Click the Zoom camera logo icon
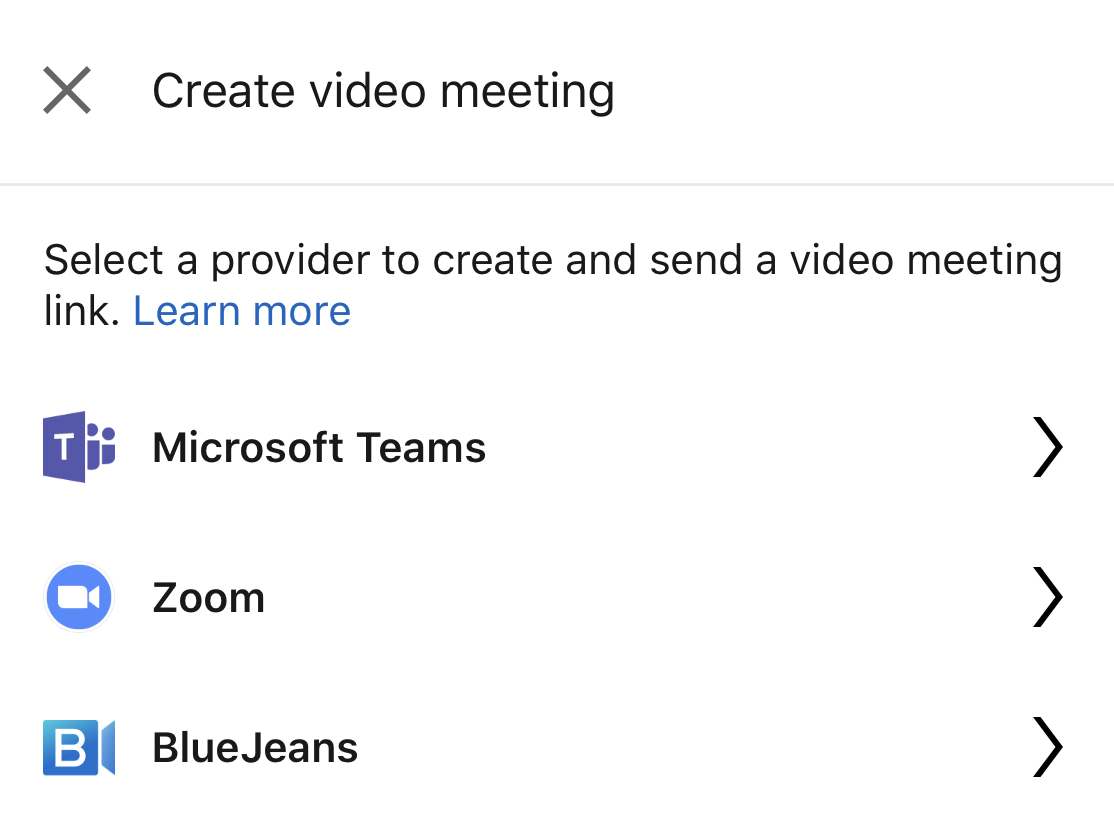 click(79, 597)
